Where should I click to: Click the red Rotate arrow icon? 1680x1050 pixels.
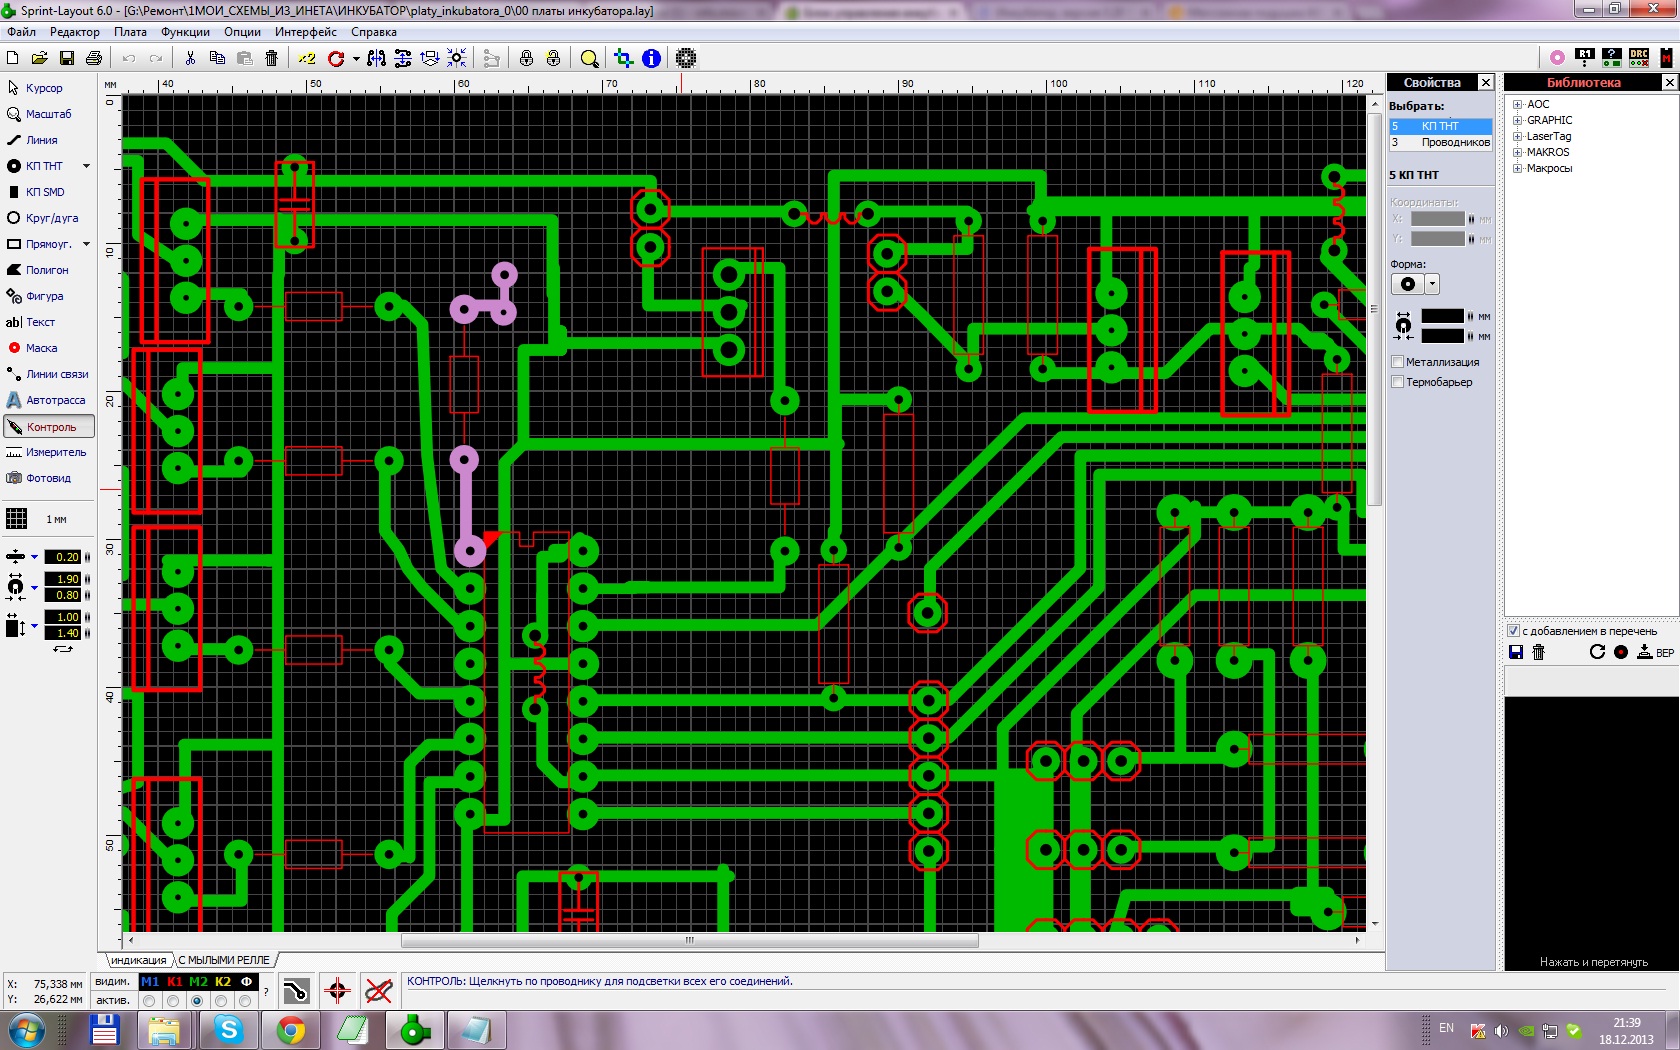point(336,58)
